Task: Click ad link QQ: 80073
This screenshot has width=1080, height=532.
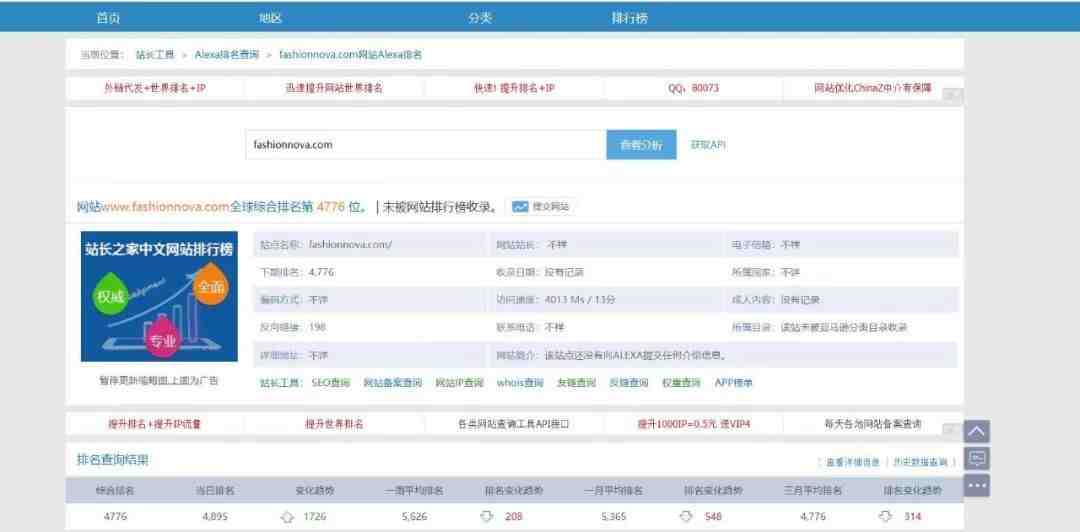Action: pyautogui.click(x=694, y=89)
